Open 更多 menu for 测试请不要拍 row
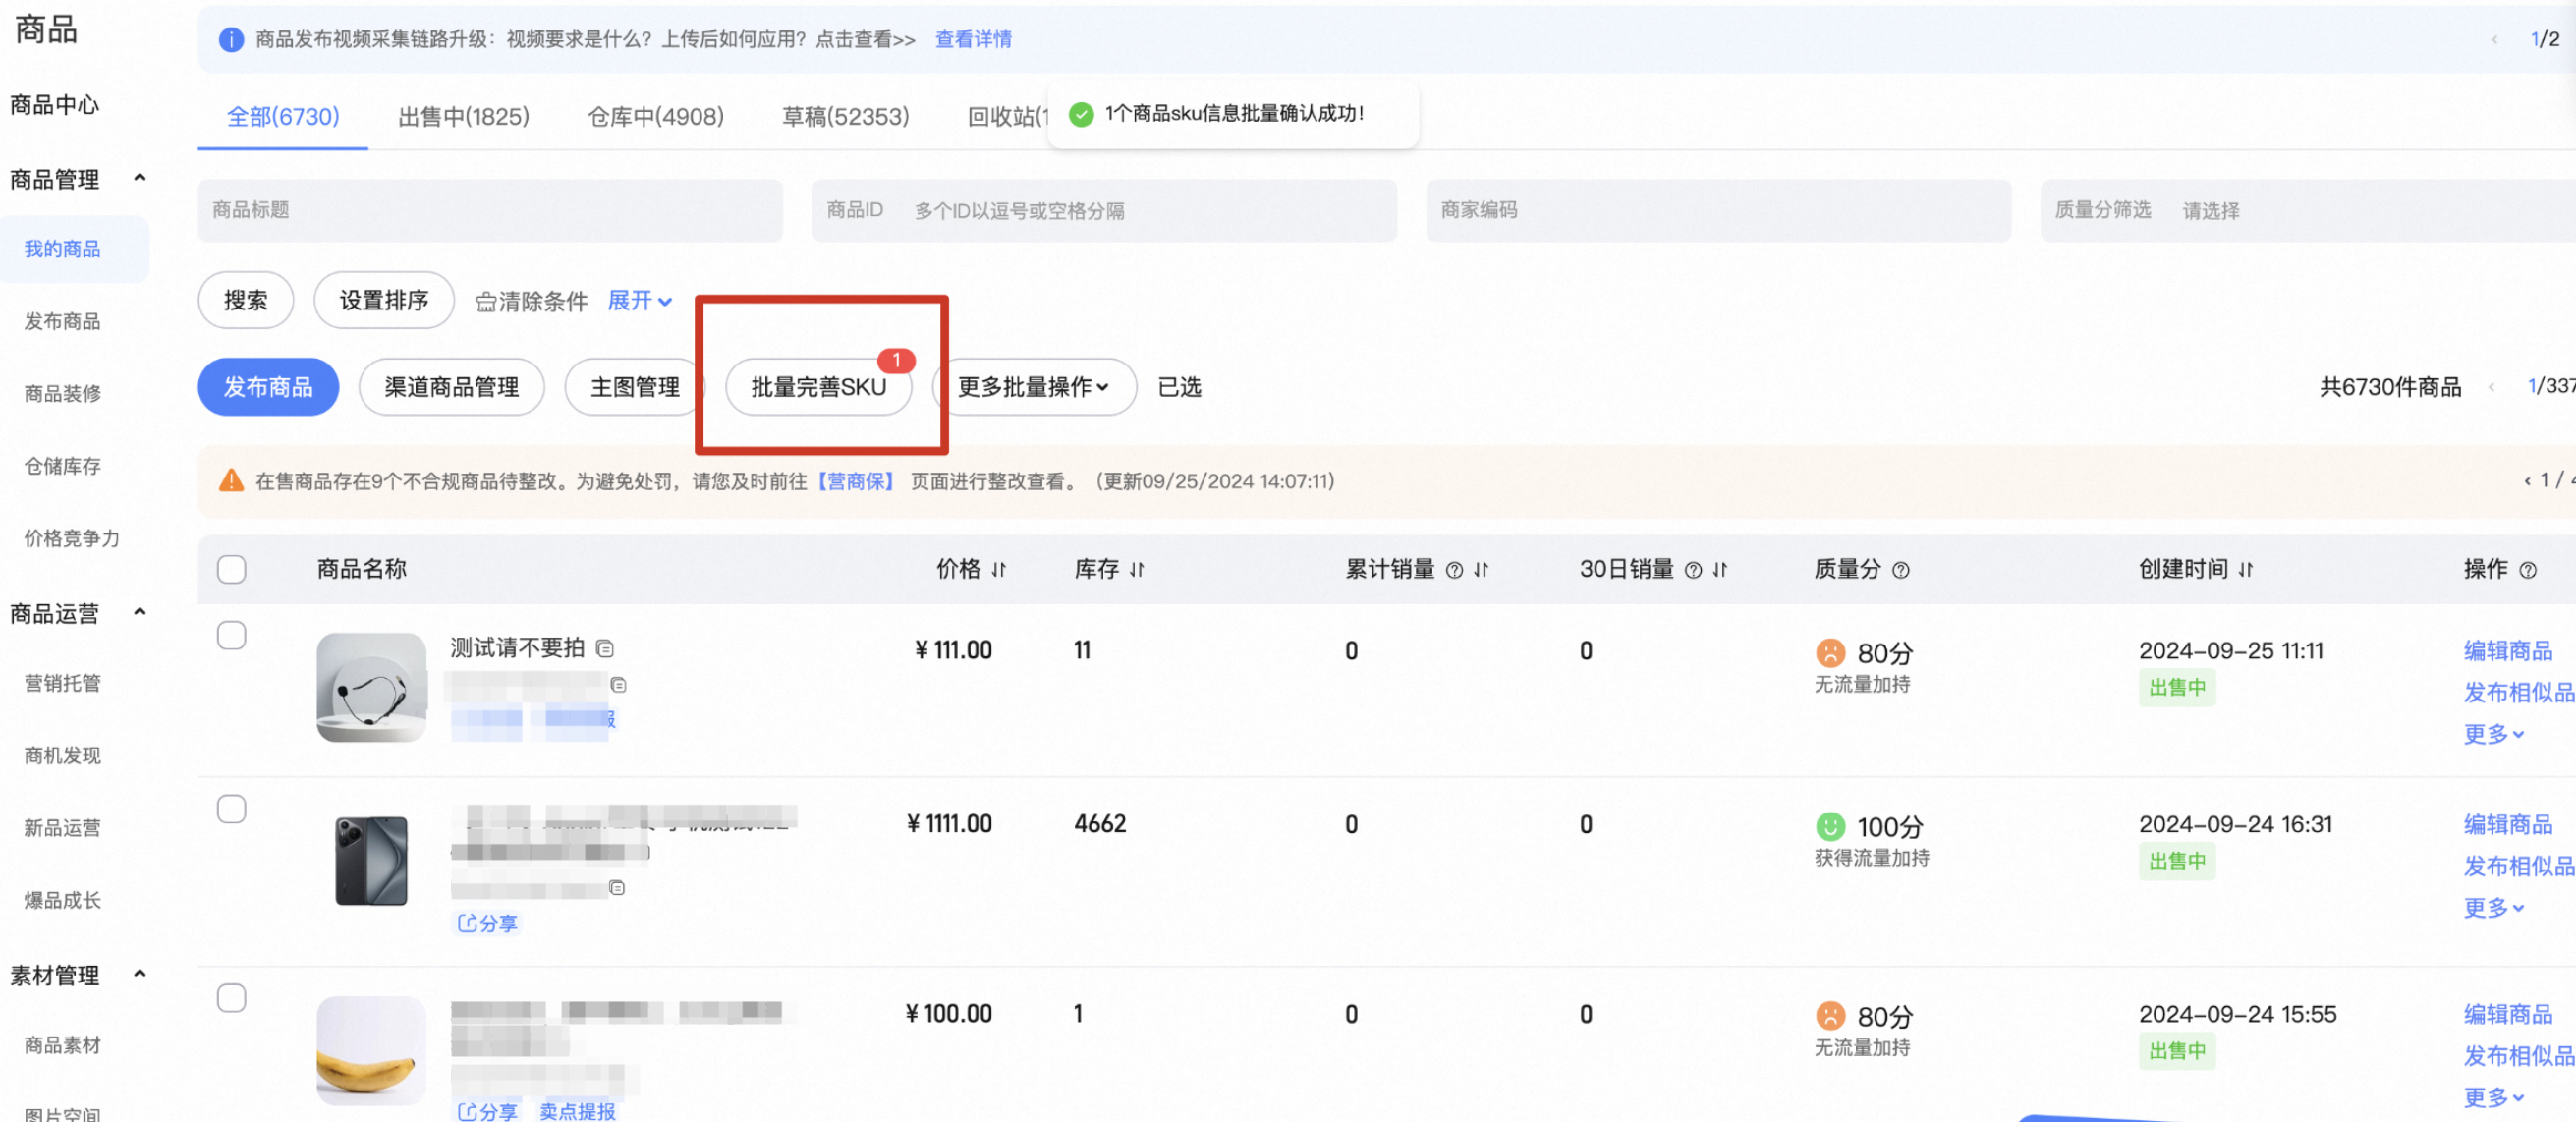Viewport: 2576px width, 1122px height. 2494,734
